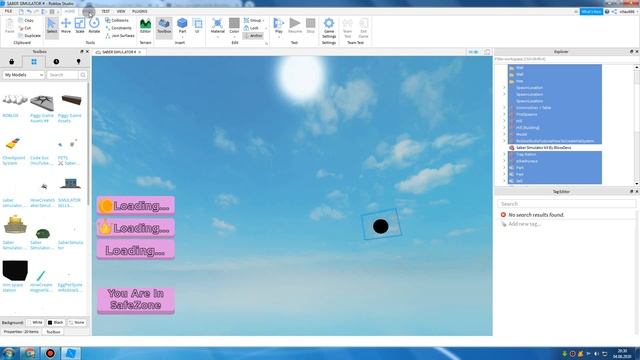This screenshot has height=360, width=640.
Task: Select the Piggy Game Assets stone model thumbnail
Action: coord(42,103)
